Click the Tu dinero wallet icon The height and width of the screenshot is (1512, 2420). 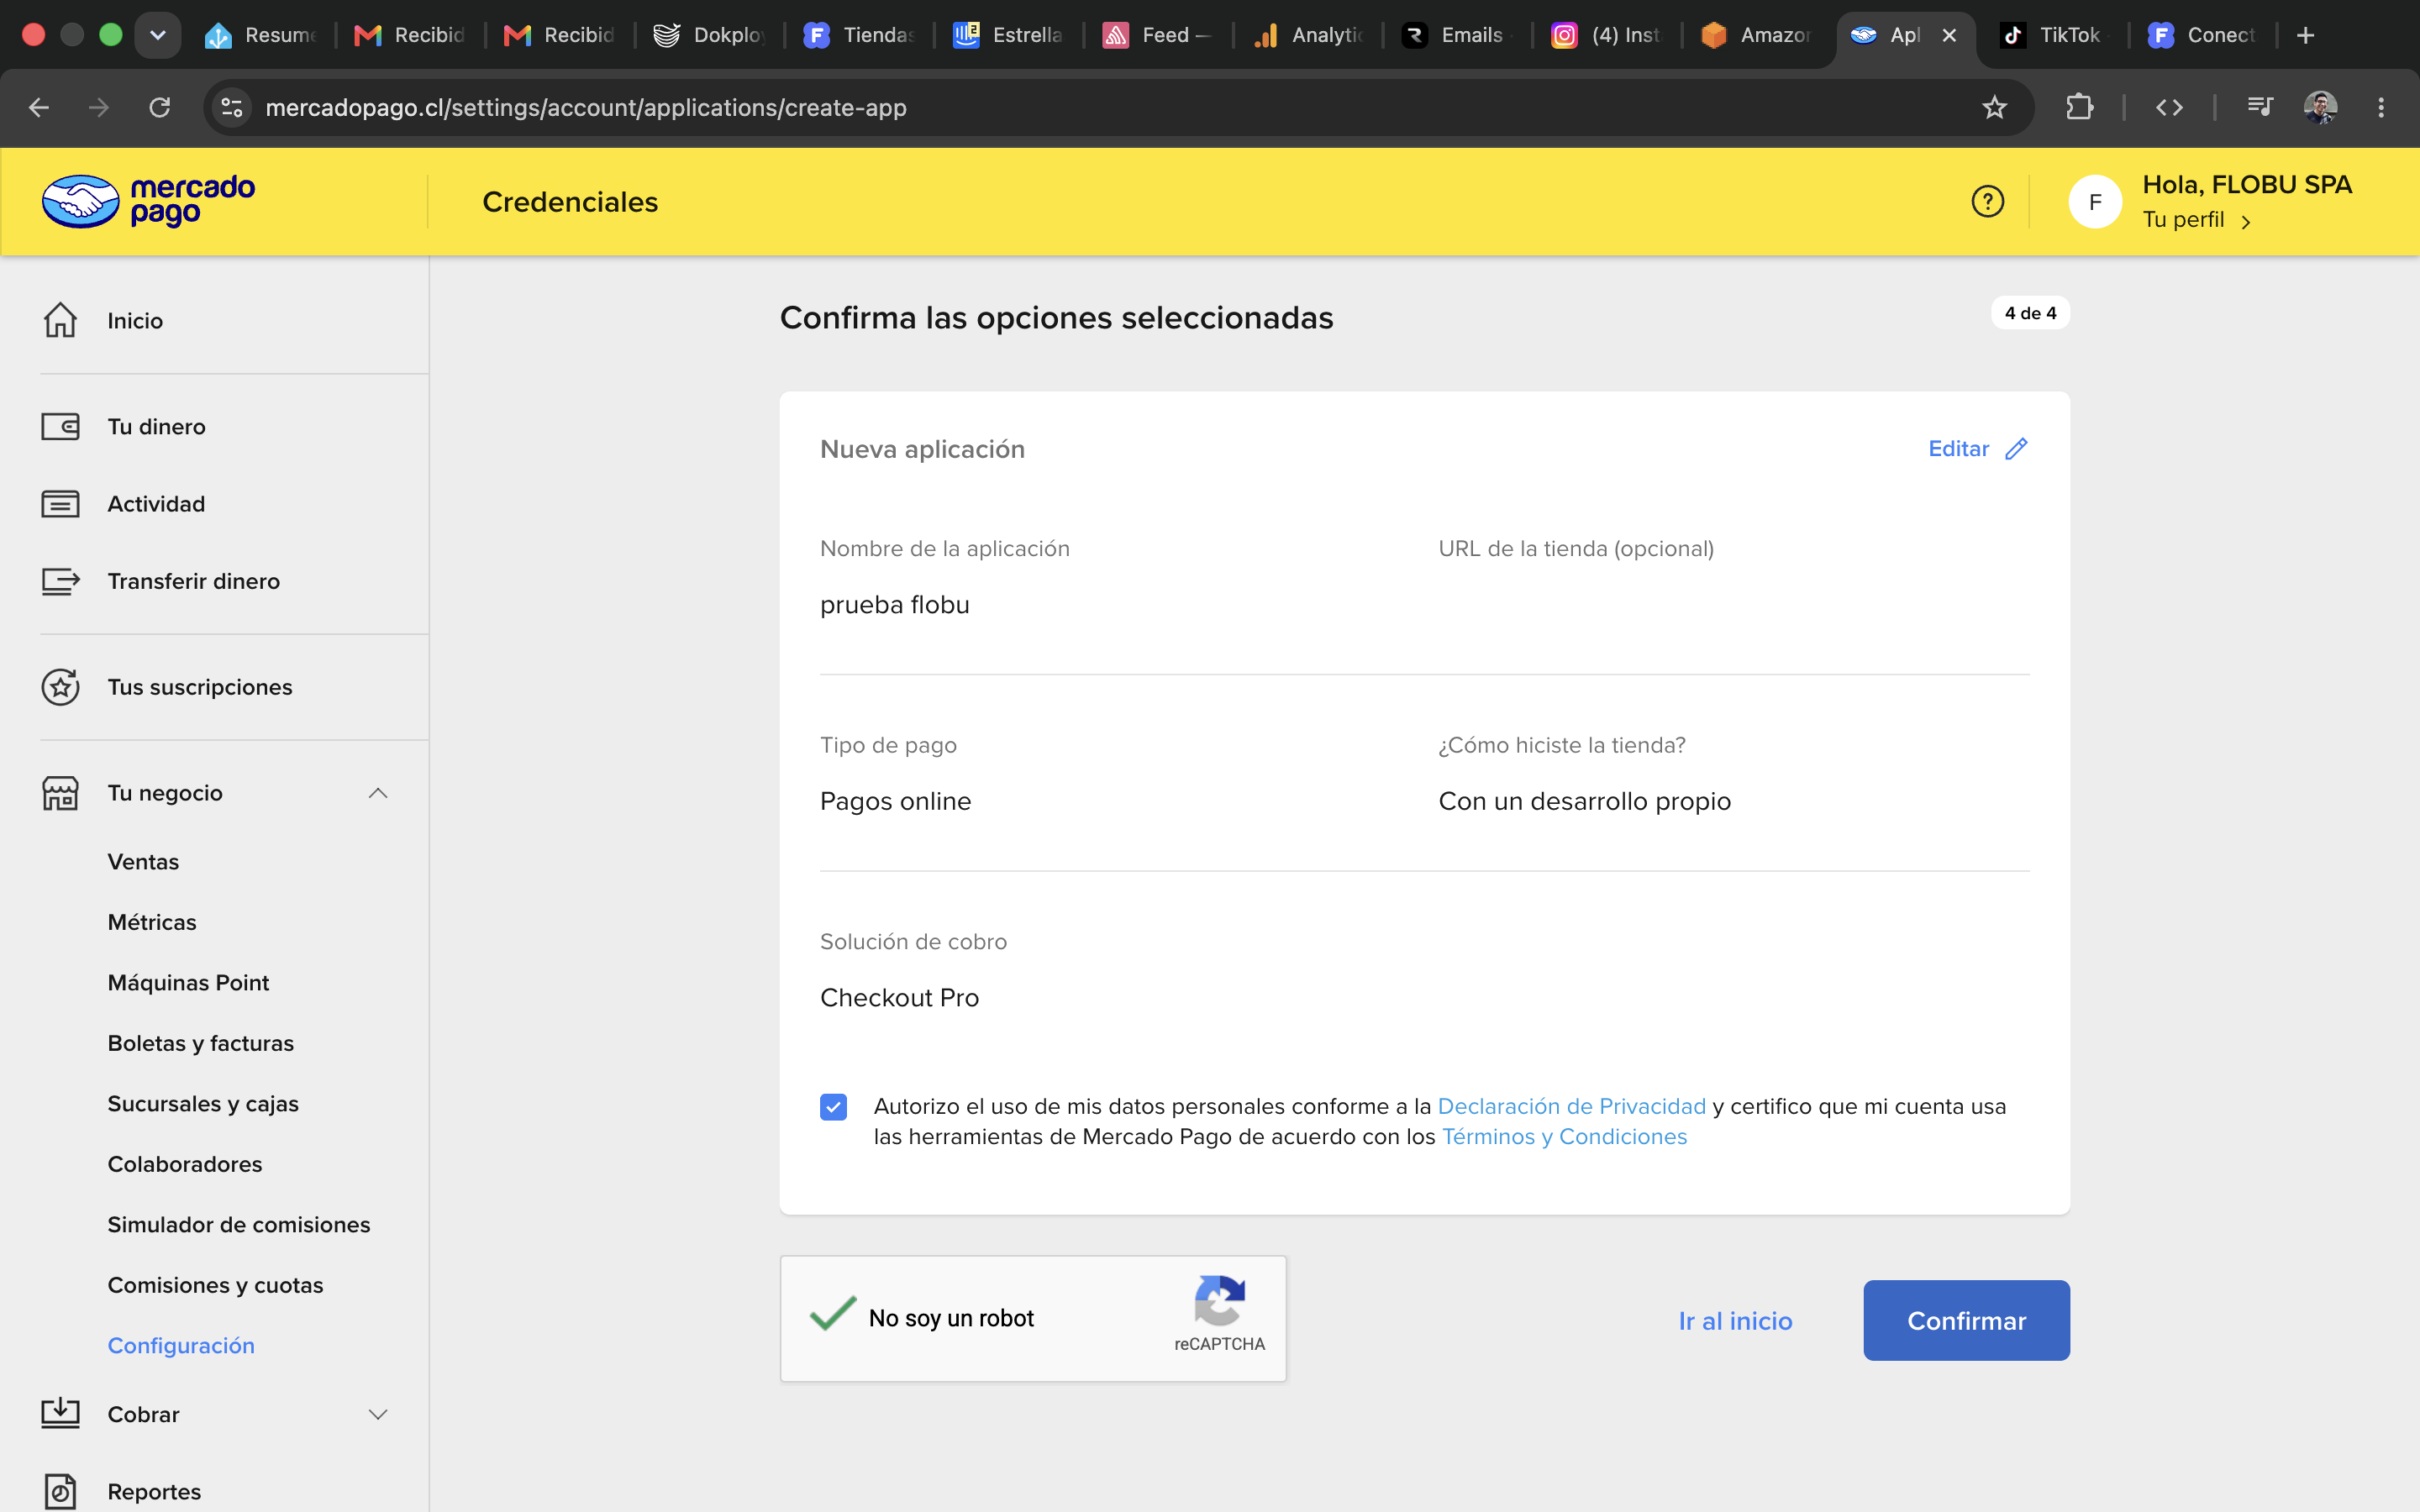click(x=60, y=427)
